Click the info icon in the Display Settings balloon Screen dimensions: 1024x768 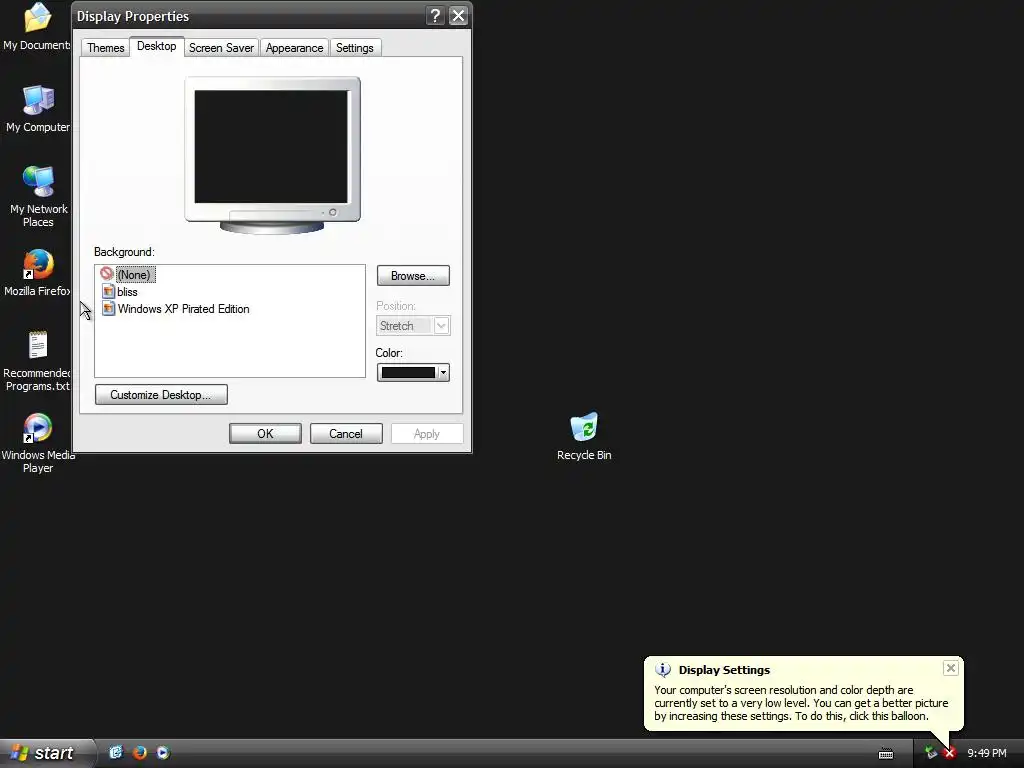point(663,669)
